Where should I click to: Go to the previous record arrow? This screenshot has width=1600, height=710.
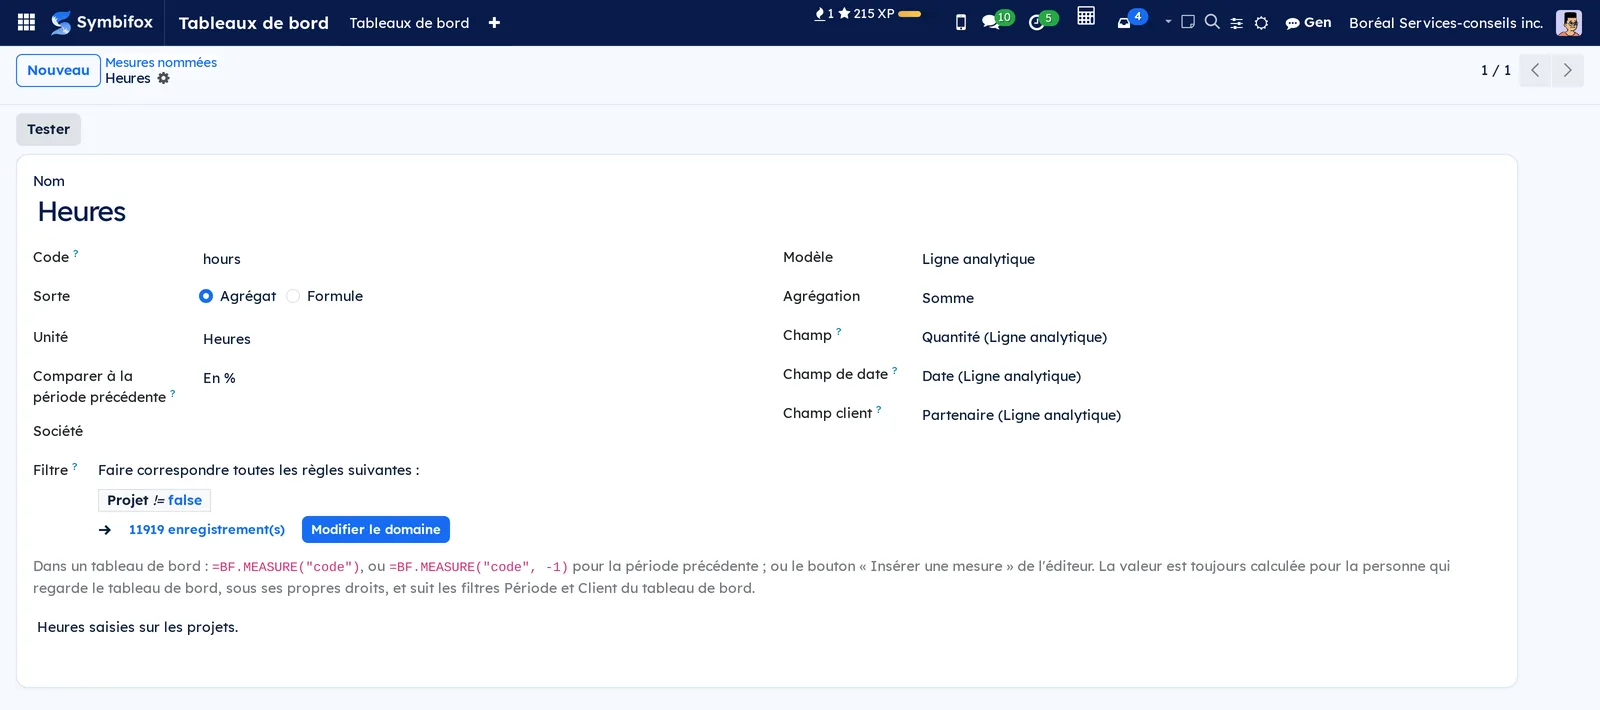coord(1535,70)
